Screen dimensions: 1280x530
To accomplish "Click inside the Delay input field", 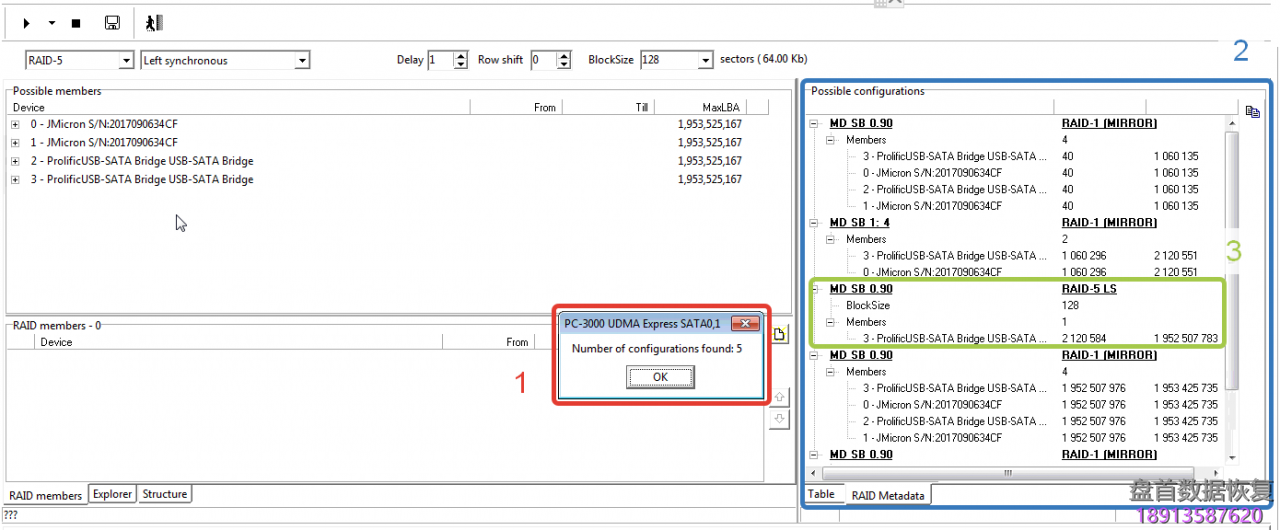I will pos(440,60).
